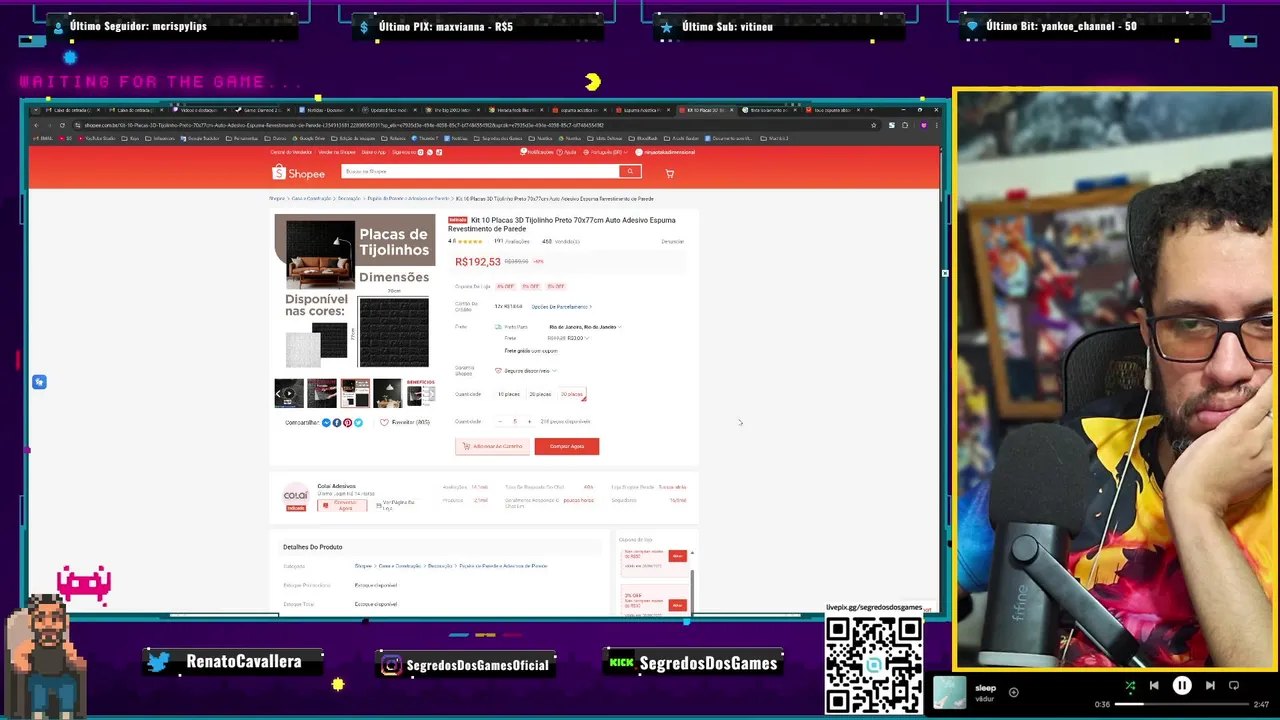Share via Pinterest icon

347,422
